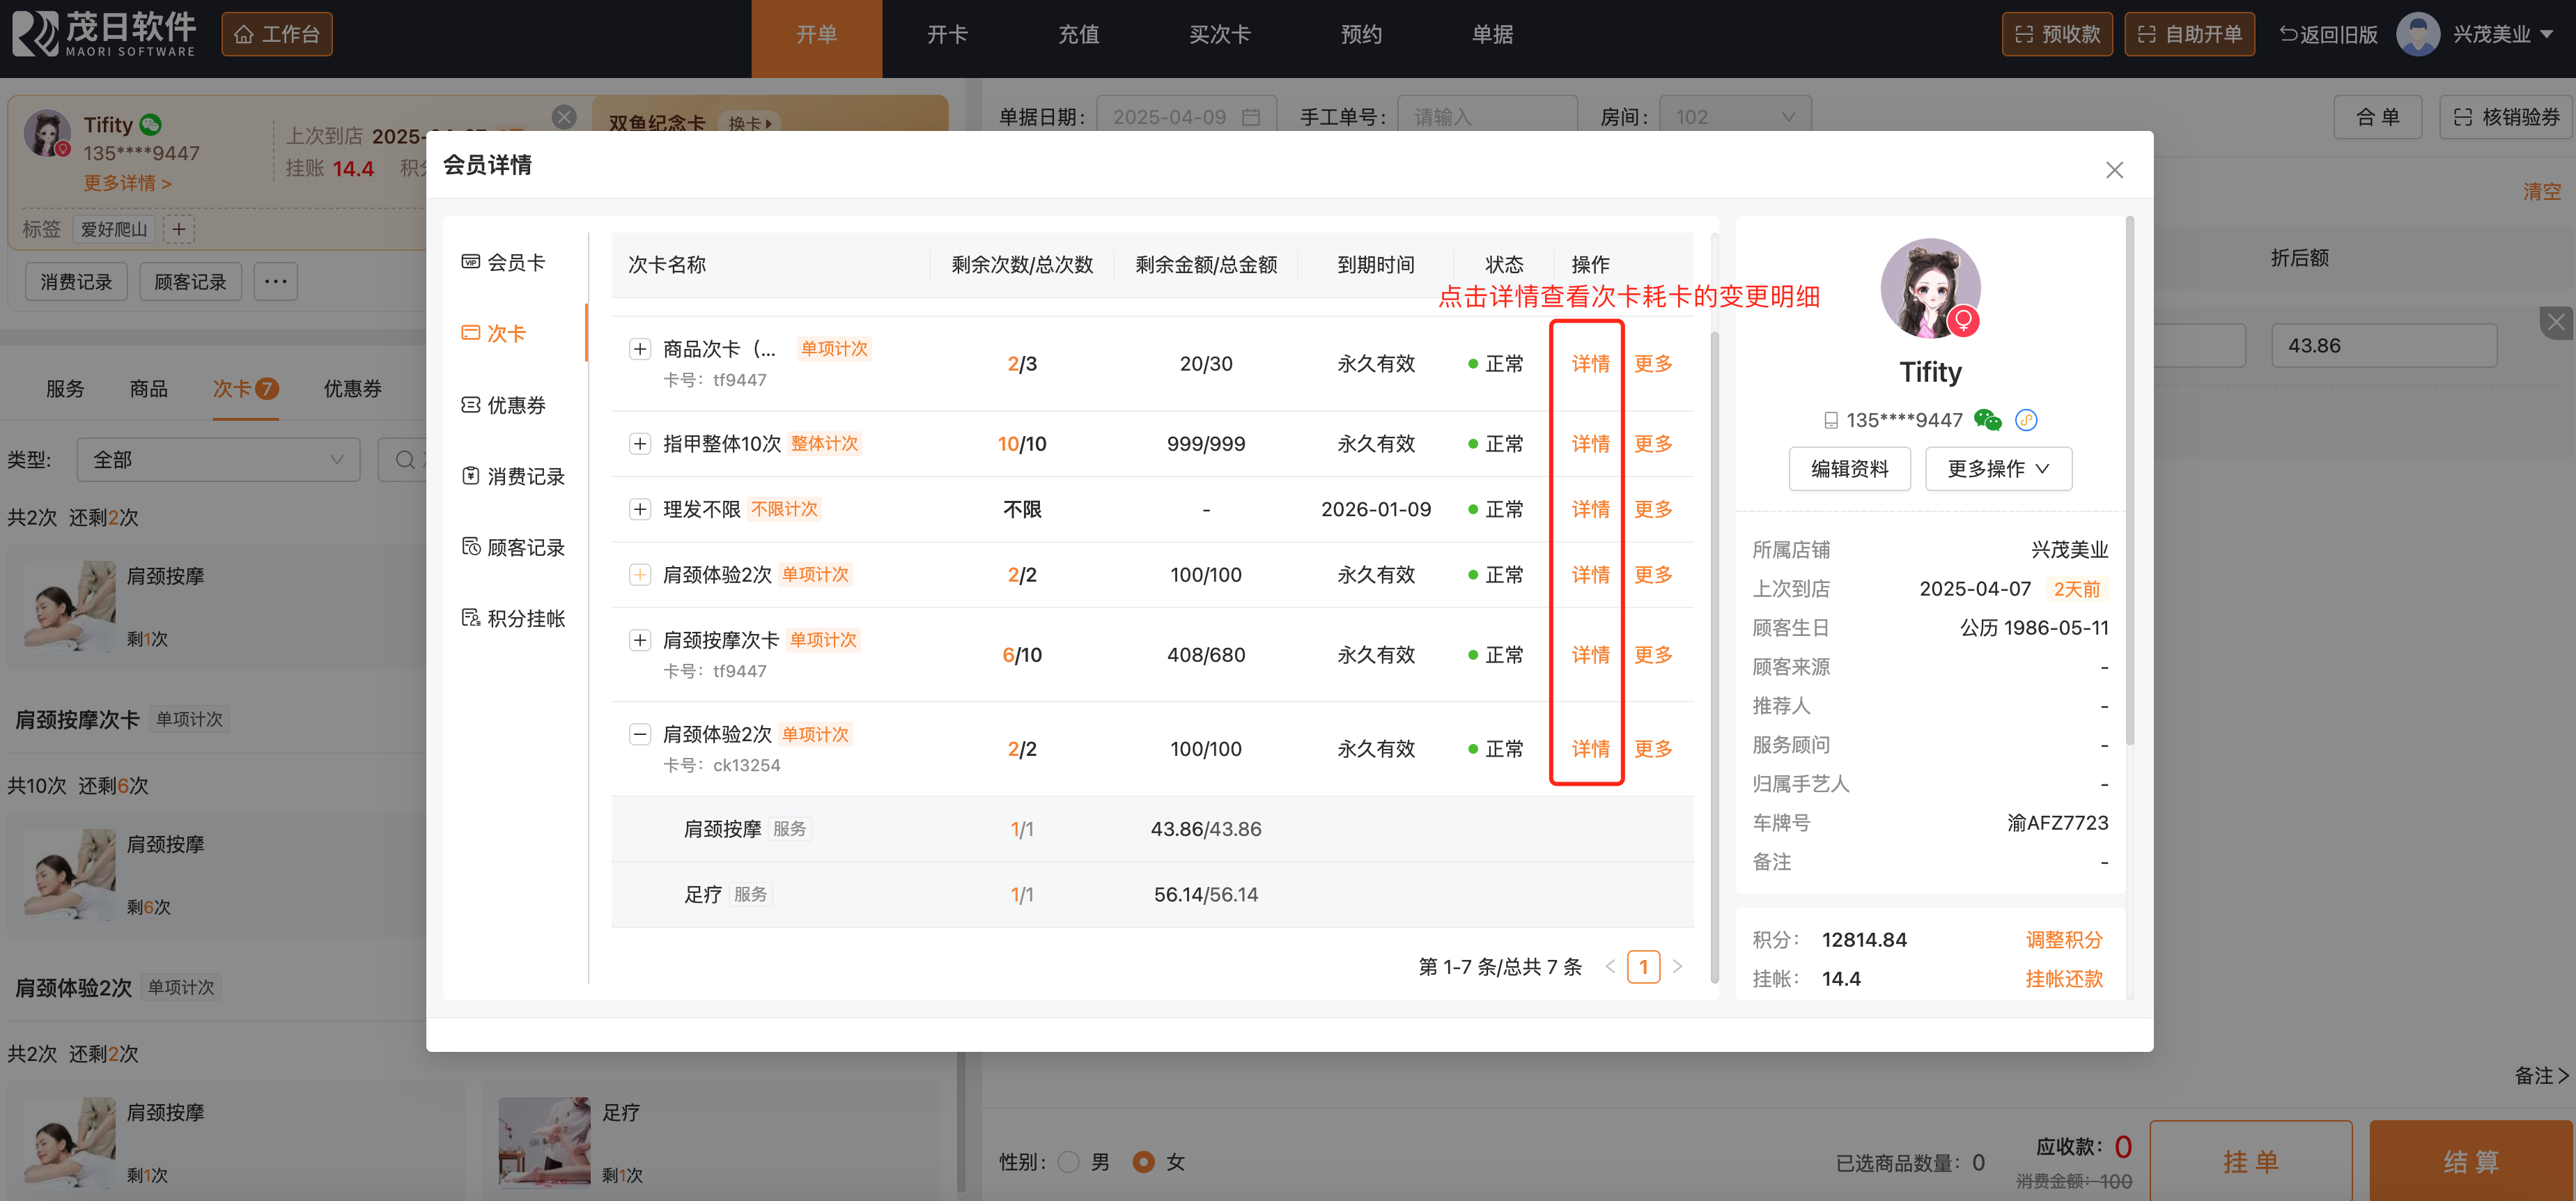Click the blue link icon beside the WeChat icon
The width and height of the screenshot is (2576, 1201).
[x=2026, y=420]
